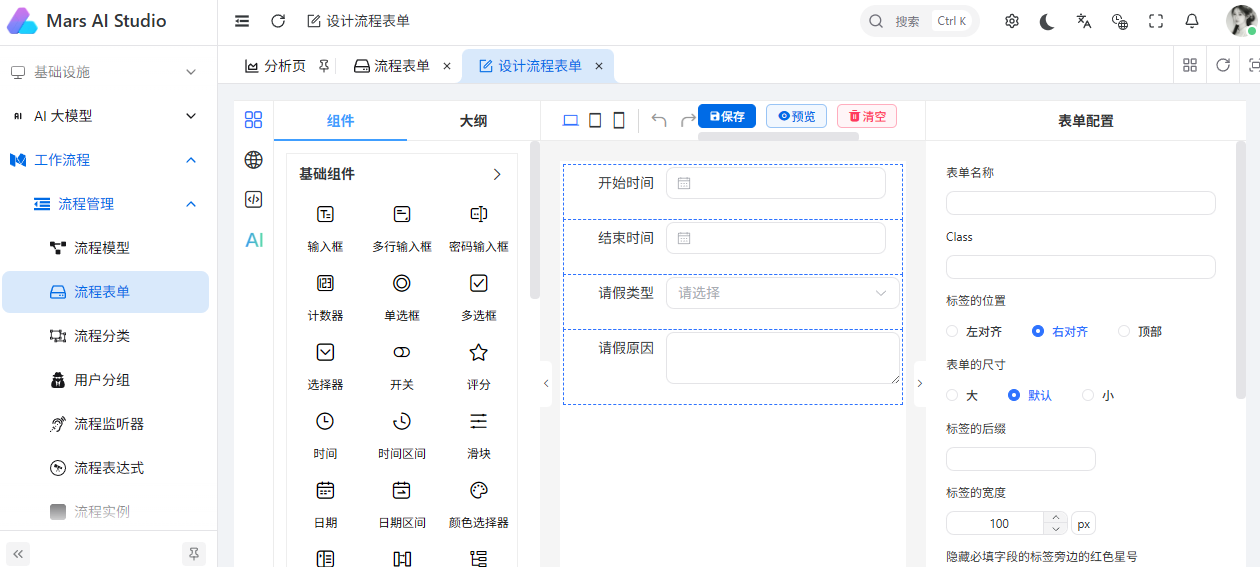Add the 颜色选择器 component
This screenshot has height=567, width=1260.
(x=479, y=505)
